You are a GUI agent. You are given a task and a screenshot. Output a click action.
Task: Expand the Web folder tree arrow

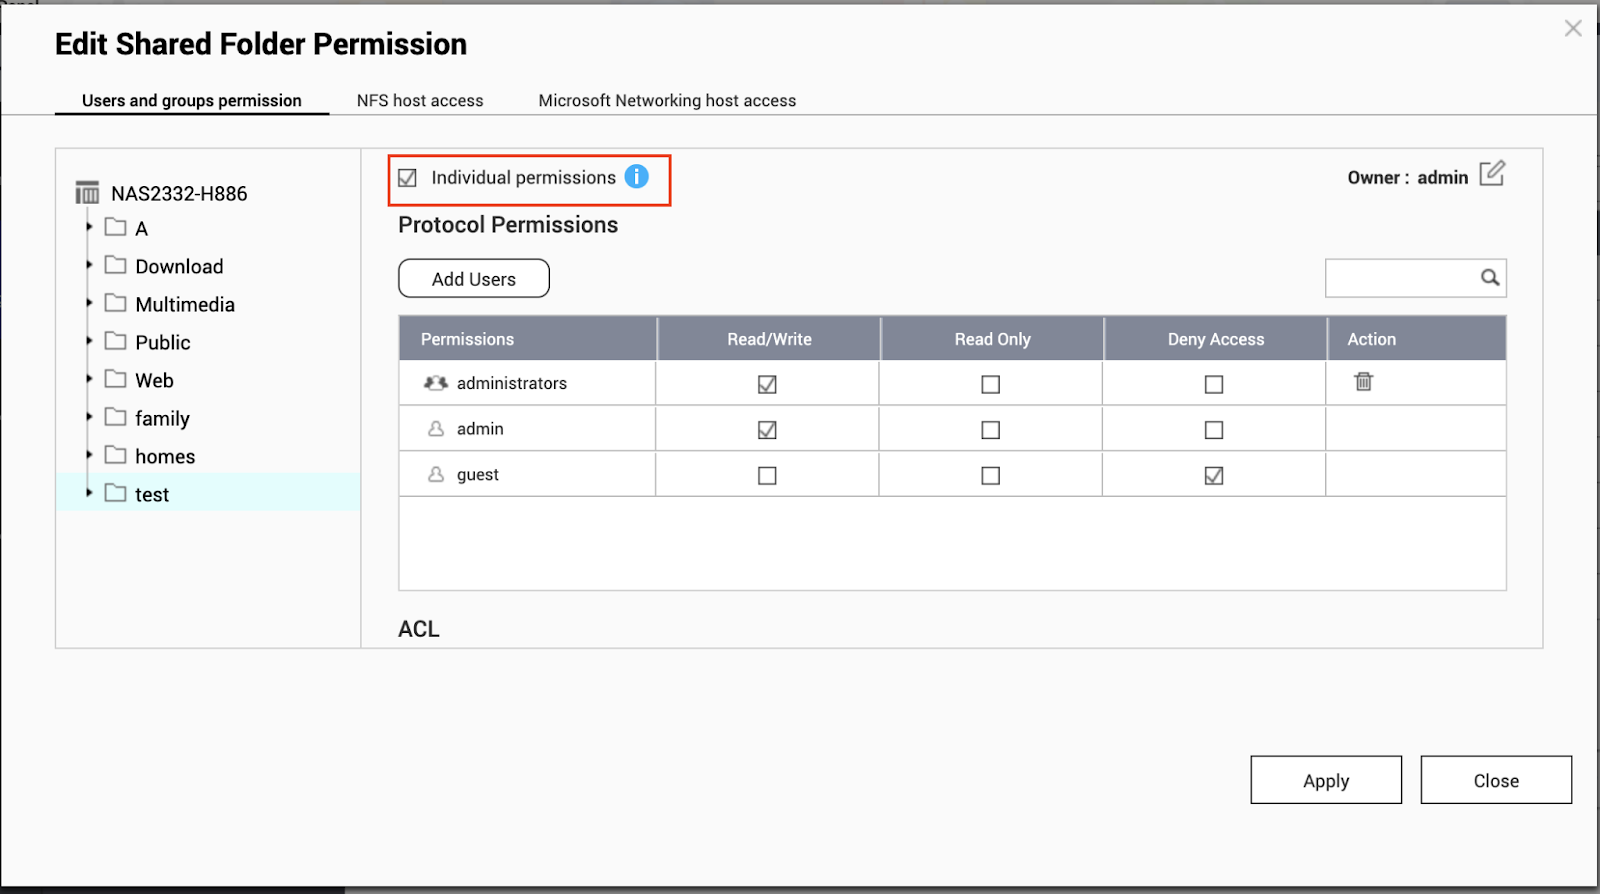pyautogui.click(x=89, y=379)
